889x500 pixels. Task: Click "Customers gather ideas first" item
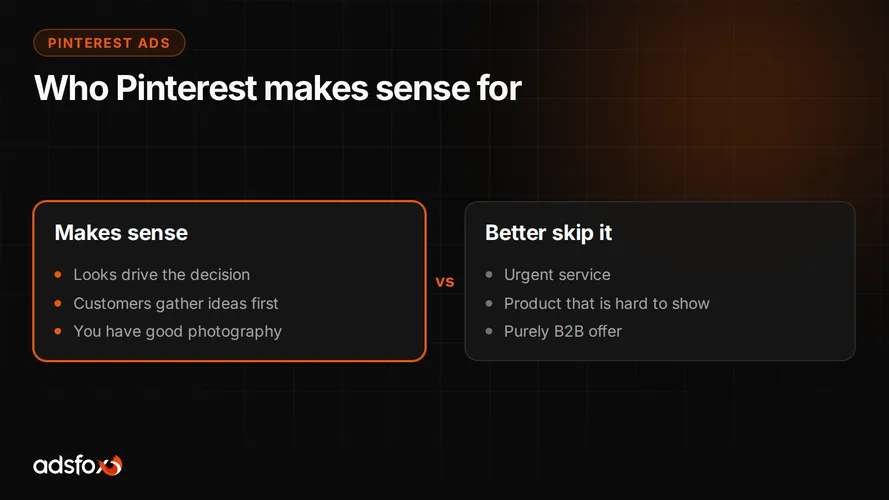tap(176, 303)
